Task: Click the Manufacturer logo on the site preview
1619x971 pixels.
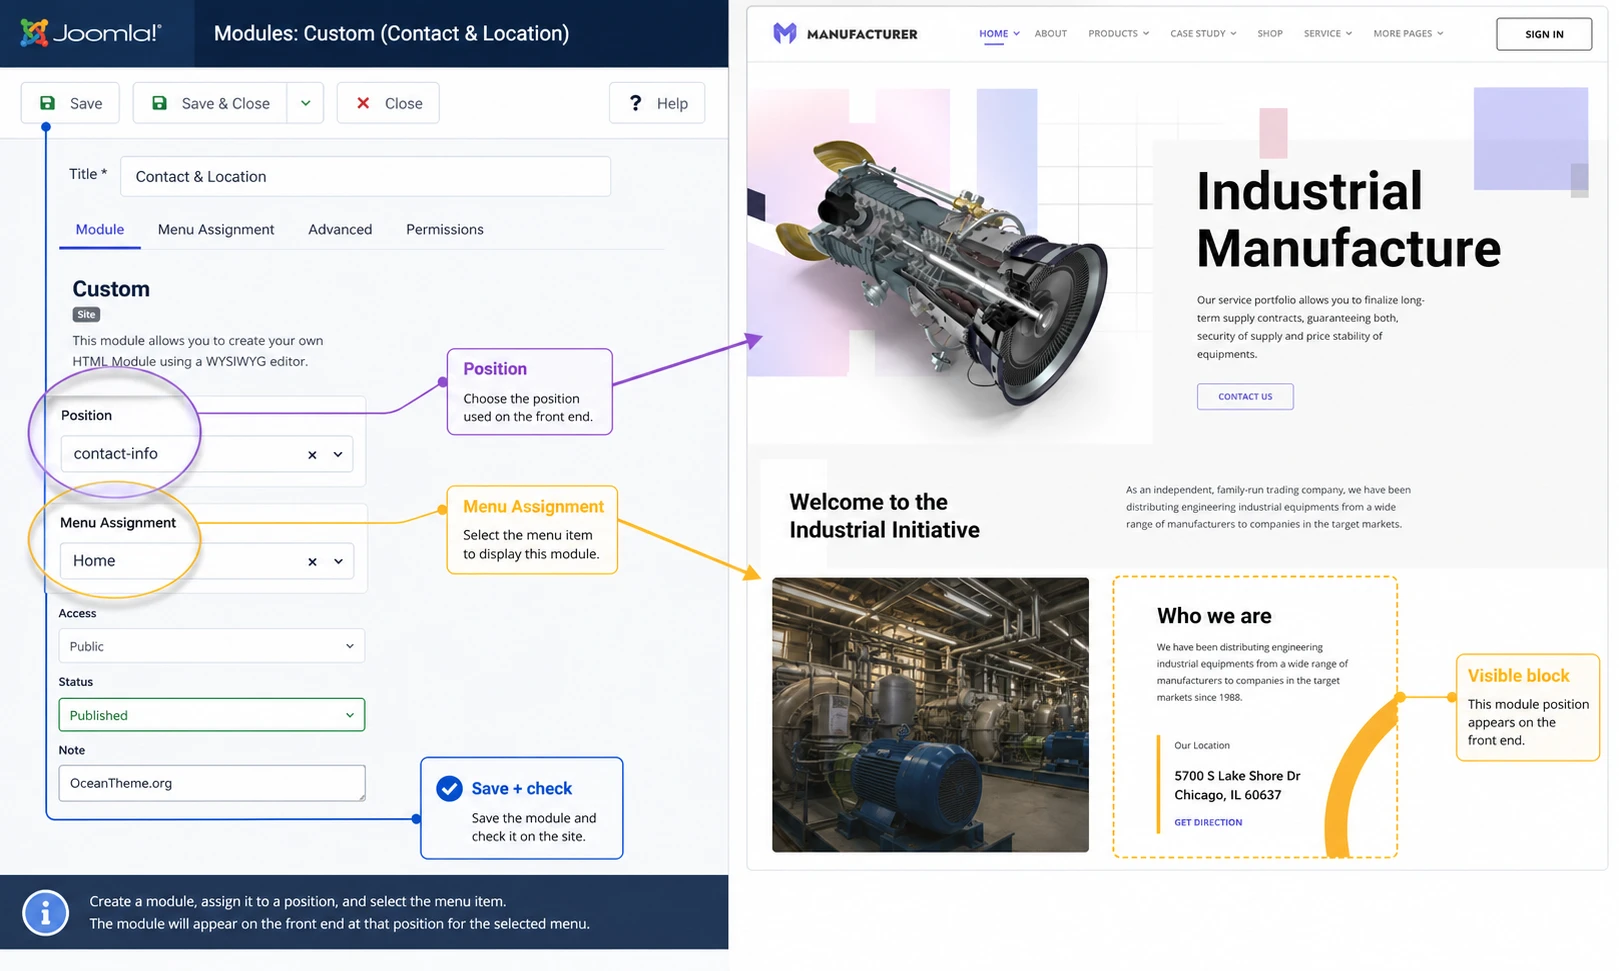Action: point(845,34)
